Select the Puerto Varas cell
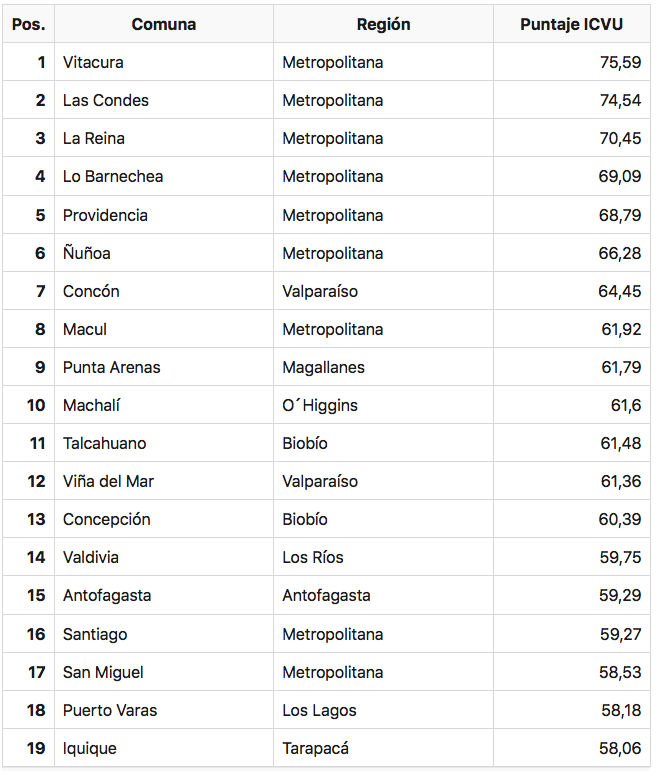The height and width of the screenshot is (771, 657). pos(164,710)
